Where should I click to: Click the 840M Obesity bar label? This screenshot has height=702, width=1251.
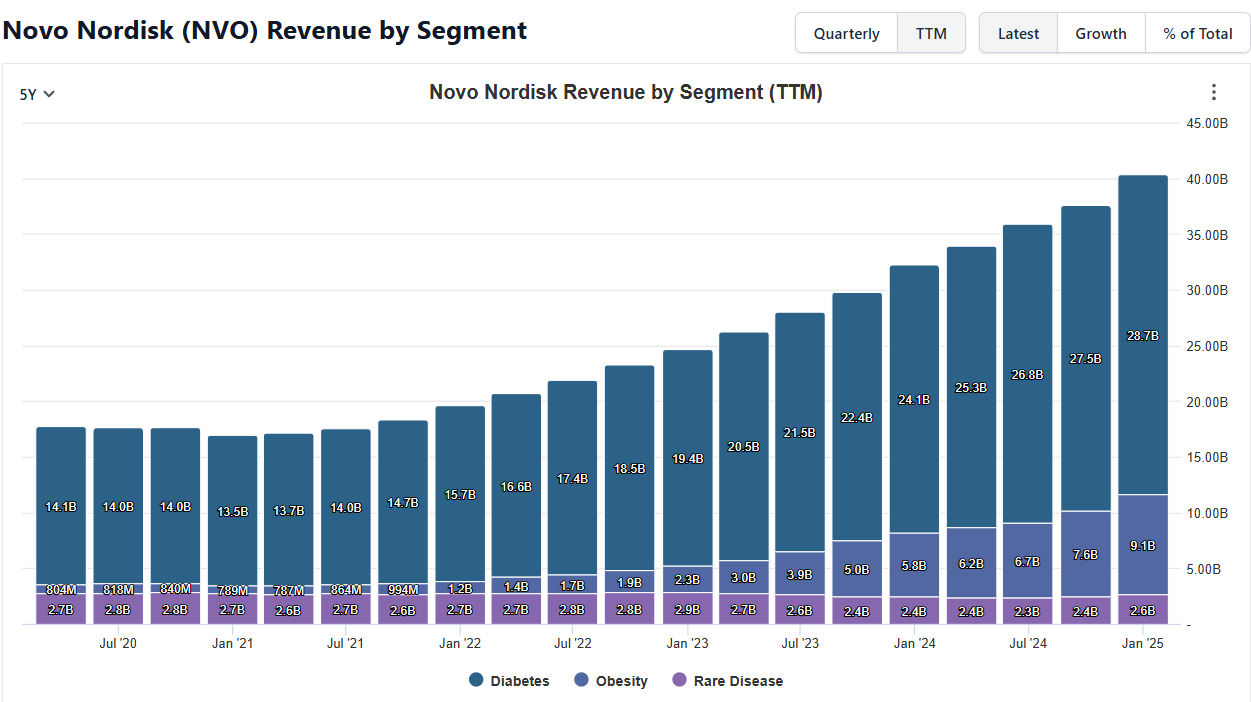pos(175,589)
